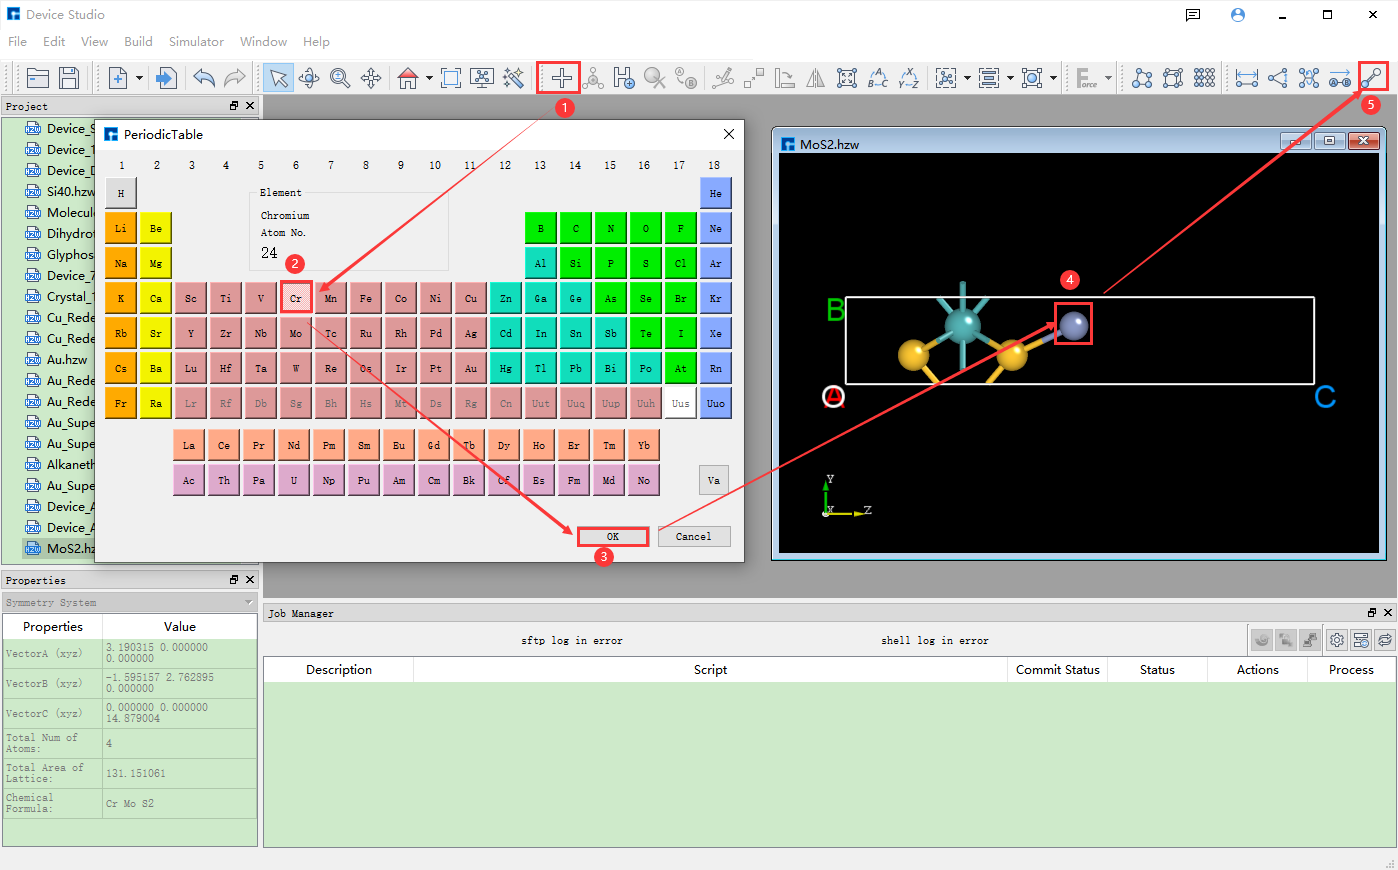Select the Cr element cell
Screen dimensions: 1398x870
click(x=296, y=298)
